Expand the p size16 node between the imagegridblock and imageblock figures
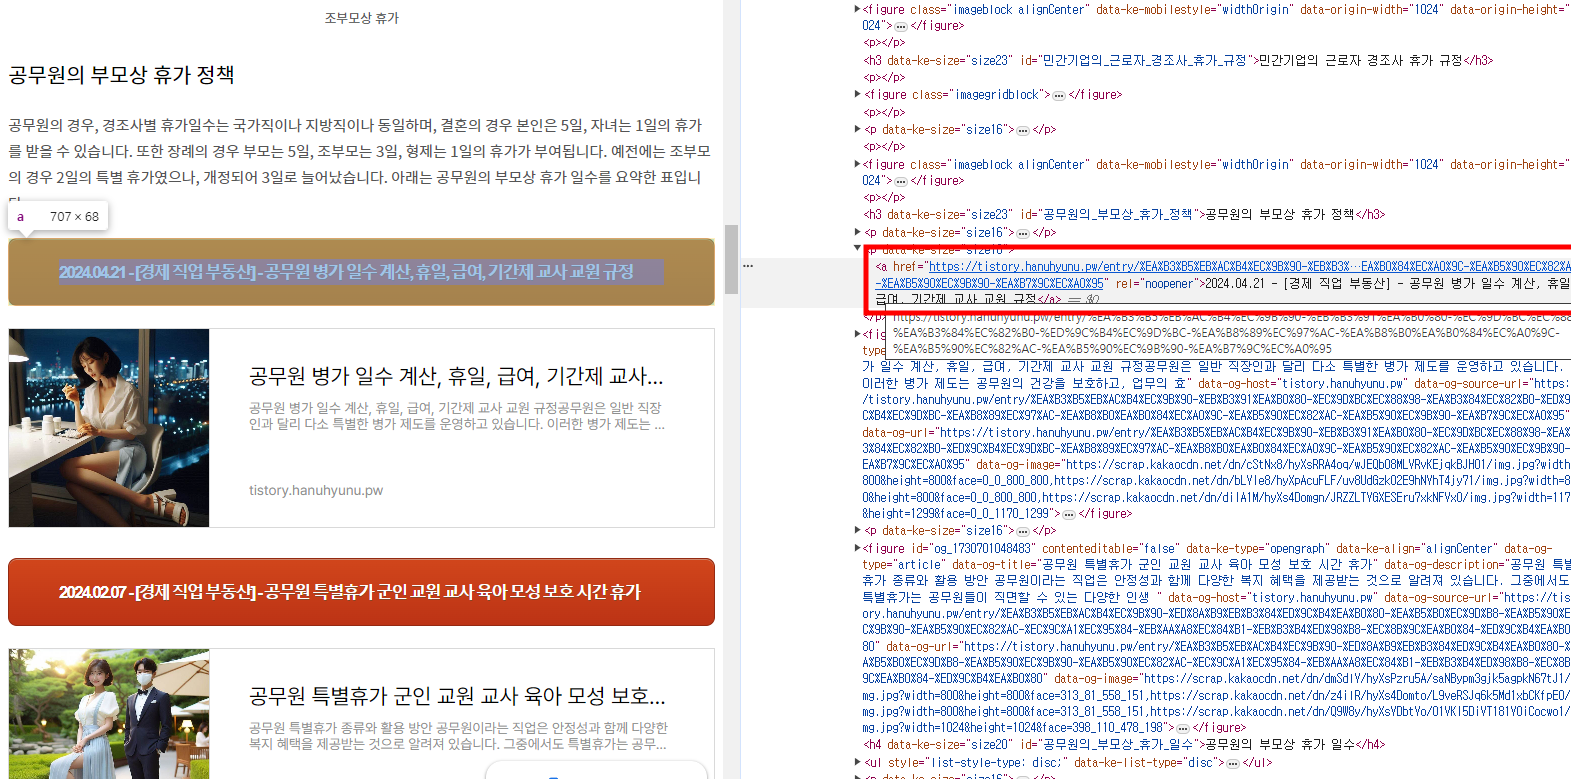 [857, 129]
